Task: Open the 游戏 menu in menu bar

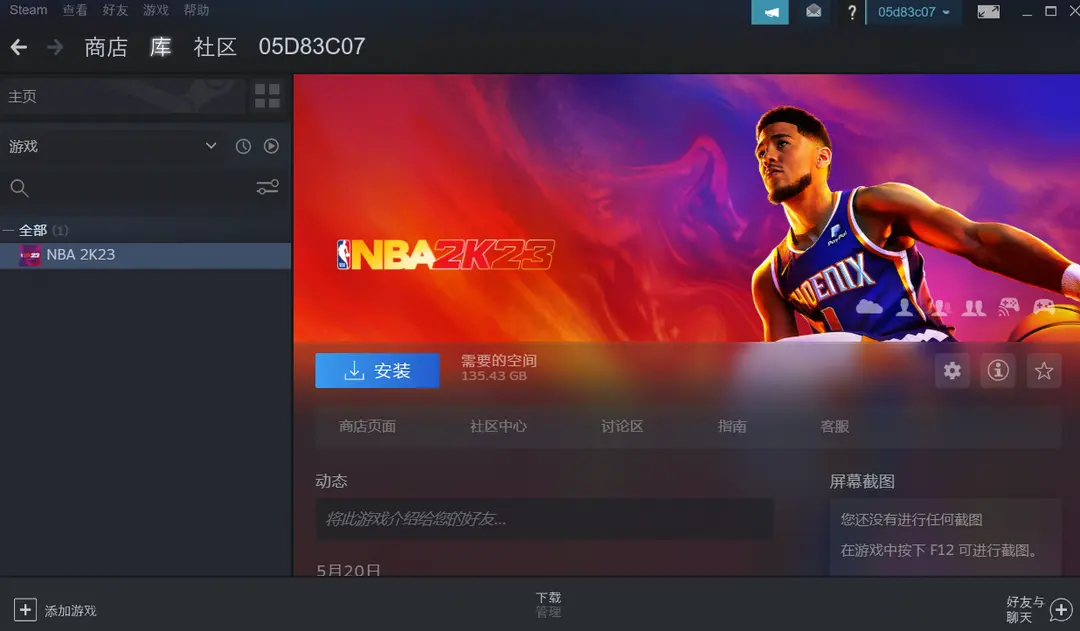Action: point(156,10)
